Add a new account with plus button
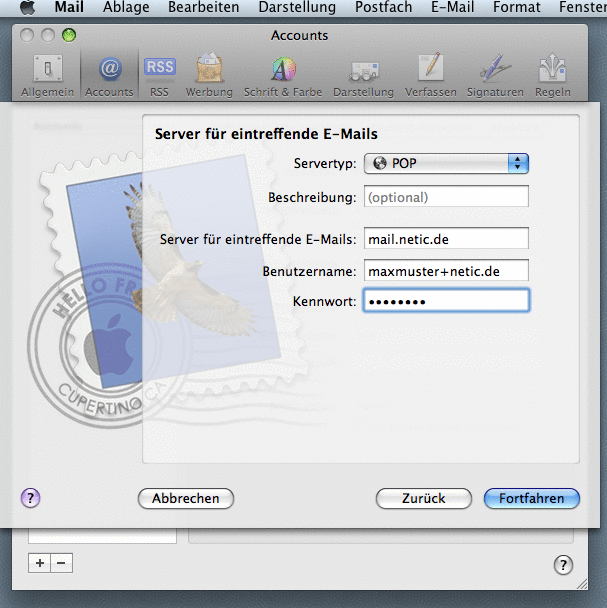The image size is (607, 608). 39,563
